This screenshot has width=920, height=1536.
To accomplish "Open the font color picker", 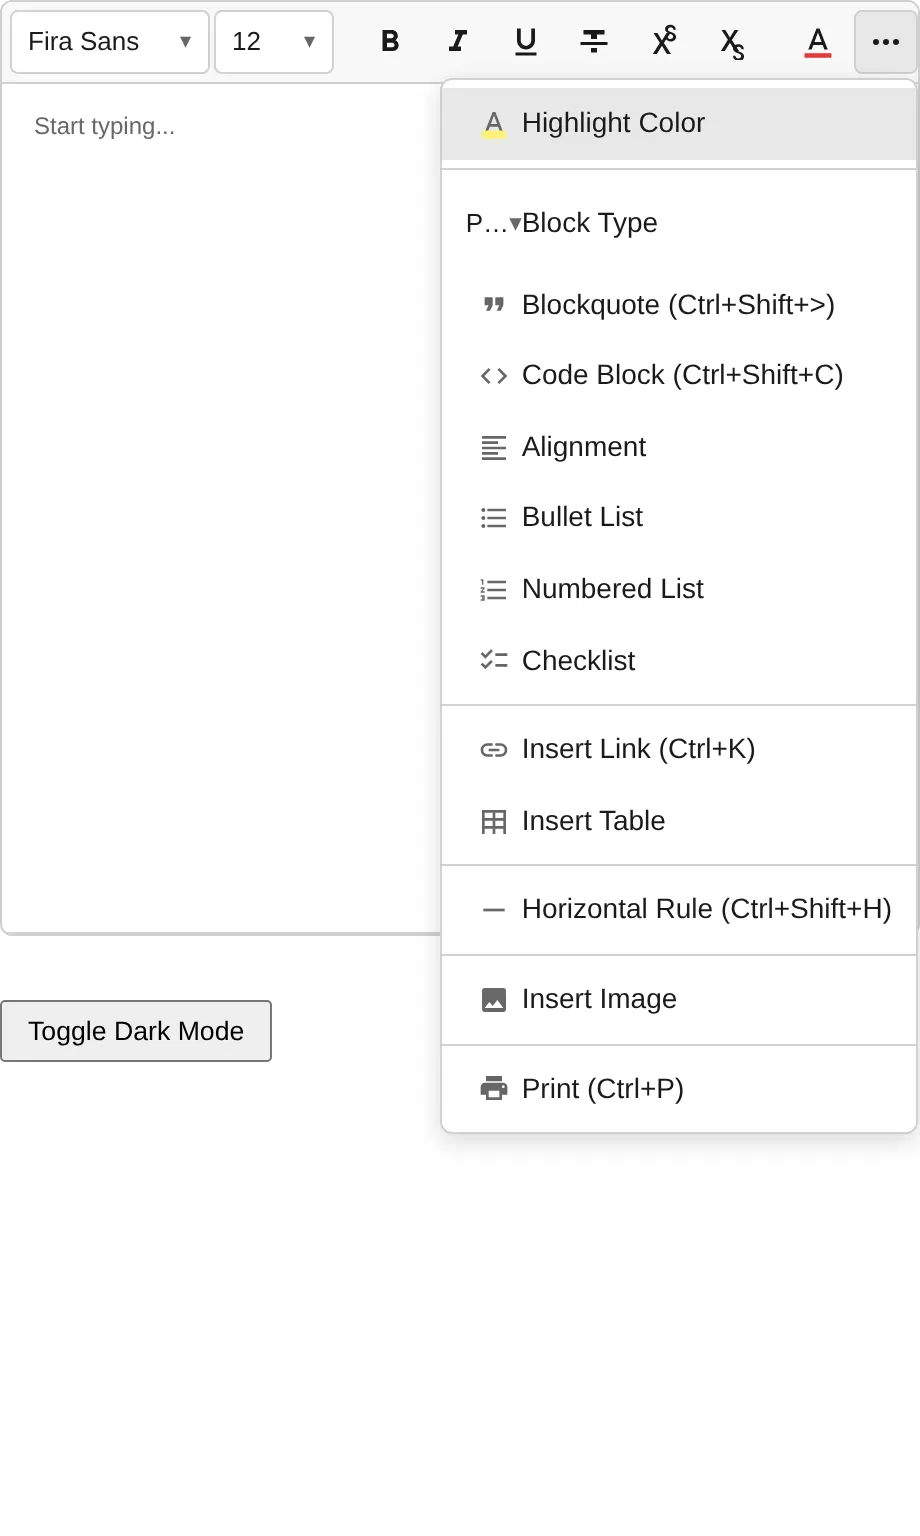I will tap(817, 41).
